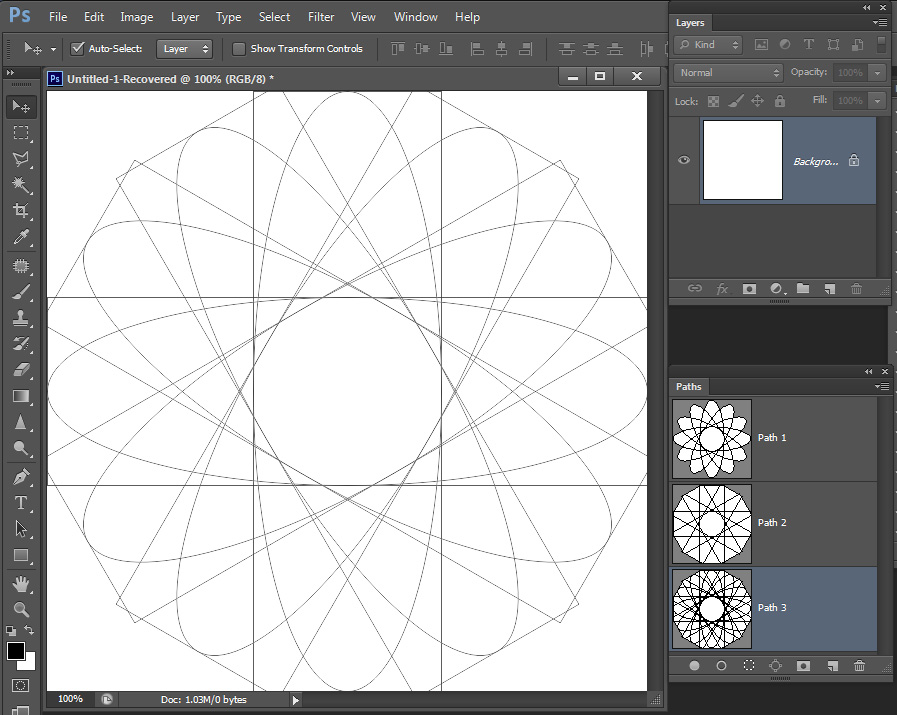Select the Pen tool
Screen dimensions: 897x715
pos(21,476)
